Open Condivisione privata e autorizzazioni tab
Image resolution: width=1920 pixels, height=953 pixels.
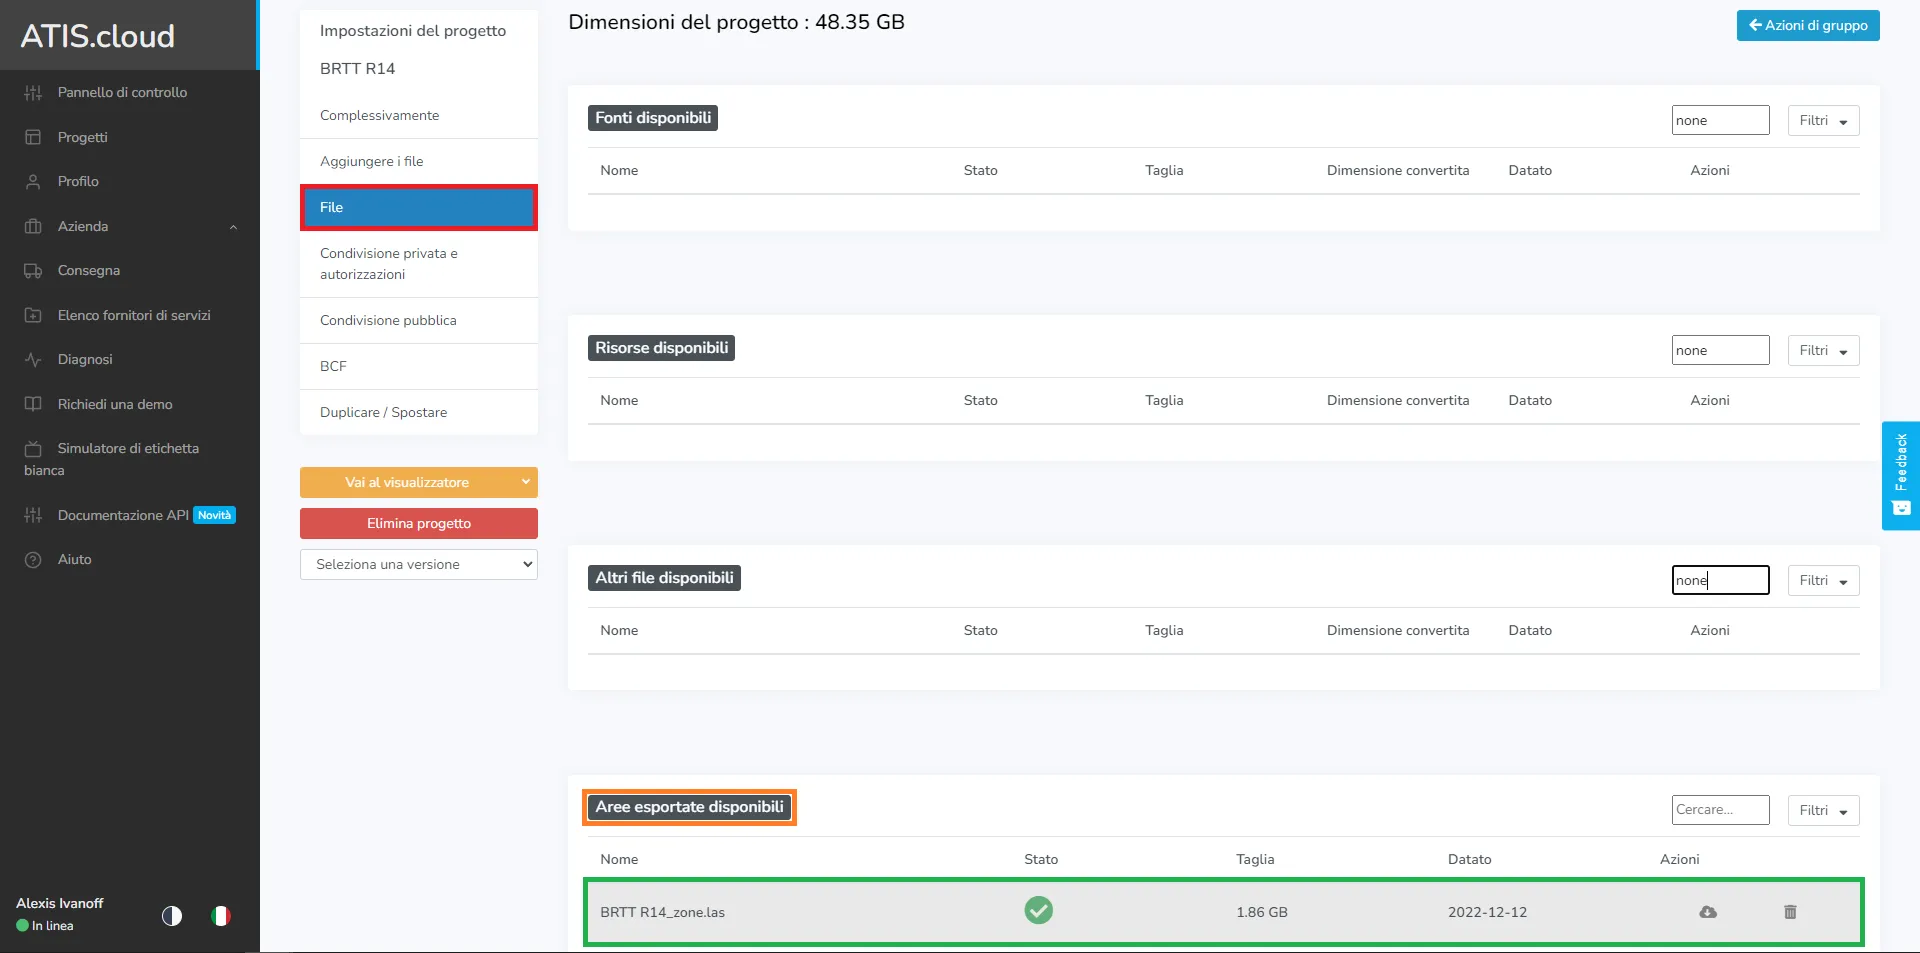419,264
